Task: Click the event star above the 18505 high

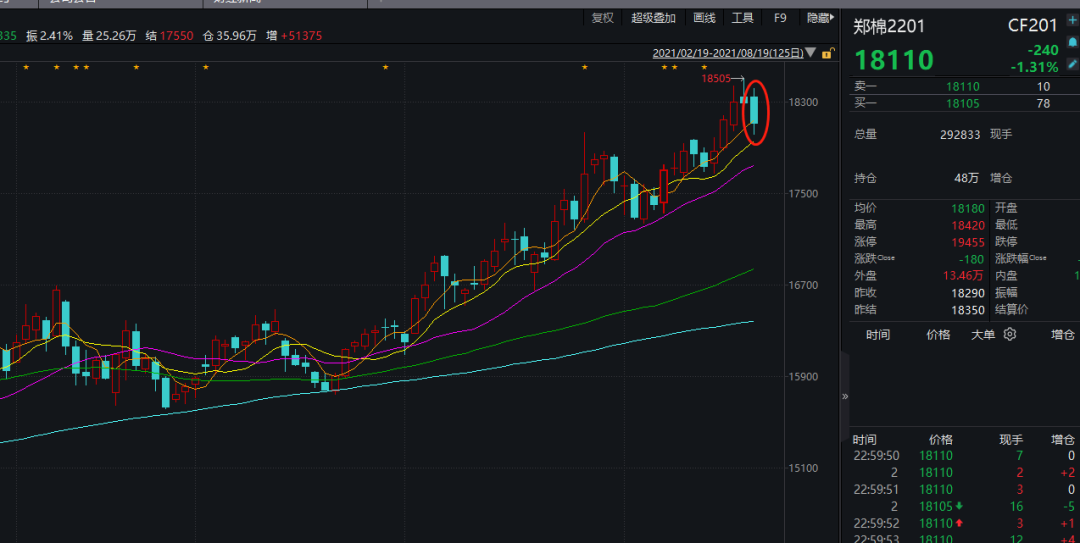Action: pyautogui.click(x=703, y=67)
